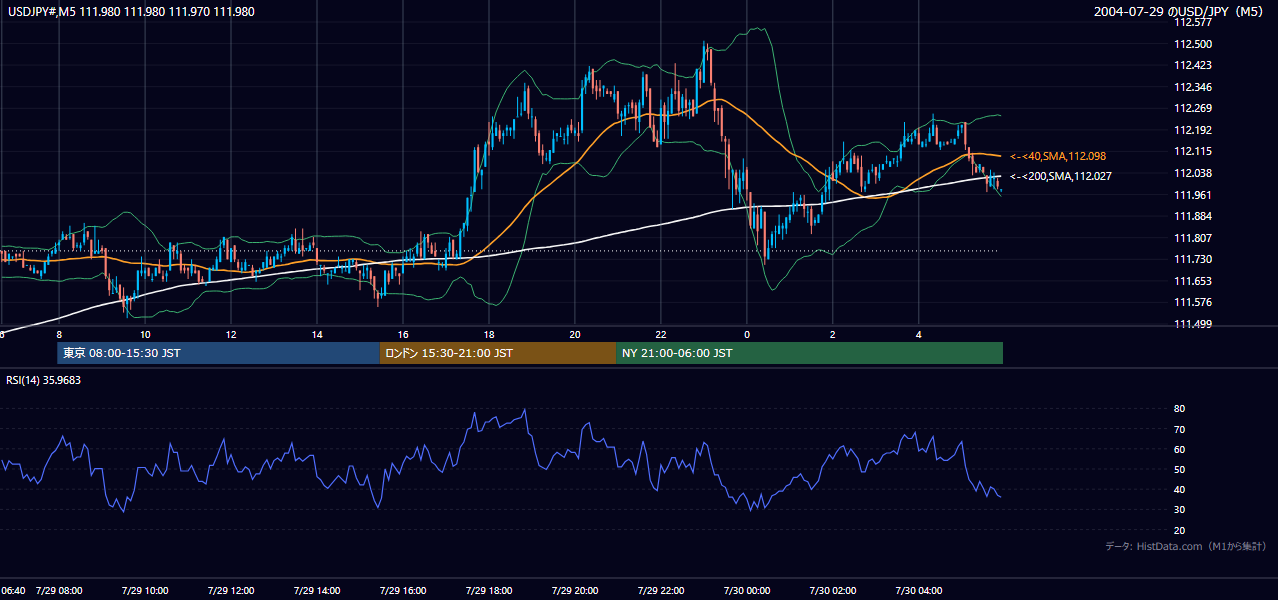The image size is (1278, 600).
Task: Click the 7/30 02:00 bottom time label
Action: tap(833, 591)
